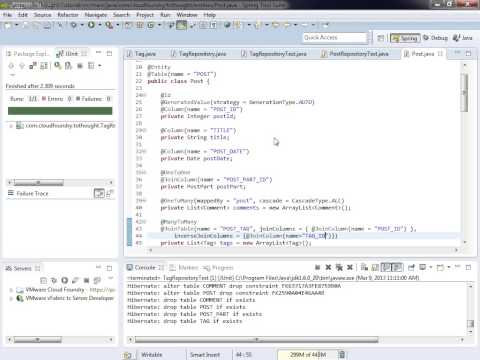Expand the com.cloudfoundry test tree node
Viewport: 480px width, 360px height.
11,126
